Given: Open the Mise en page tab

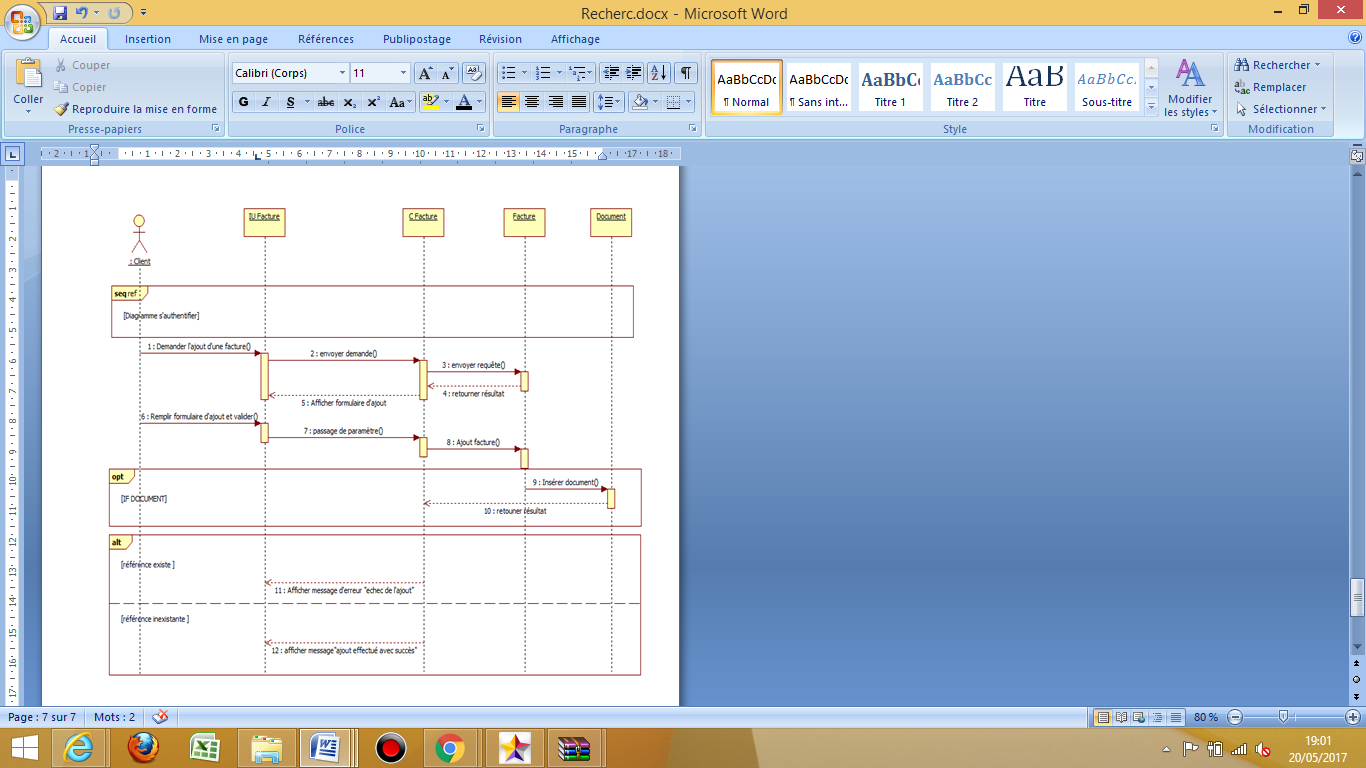Looking at the screenshot, I should coord(233,39).
